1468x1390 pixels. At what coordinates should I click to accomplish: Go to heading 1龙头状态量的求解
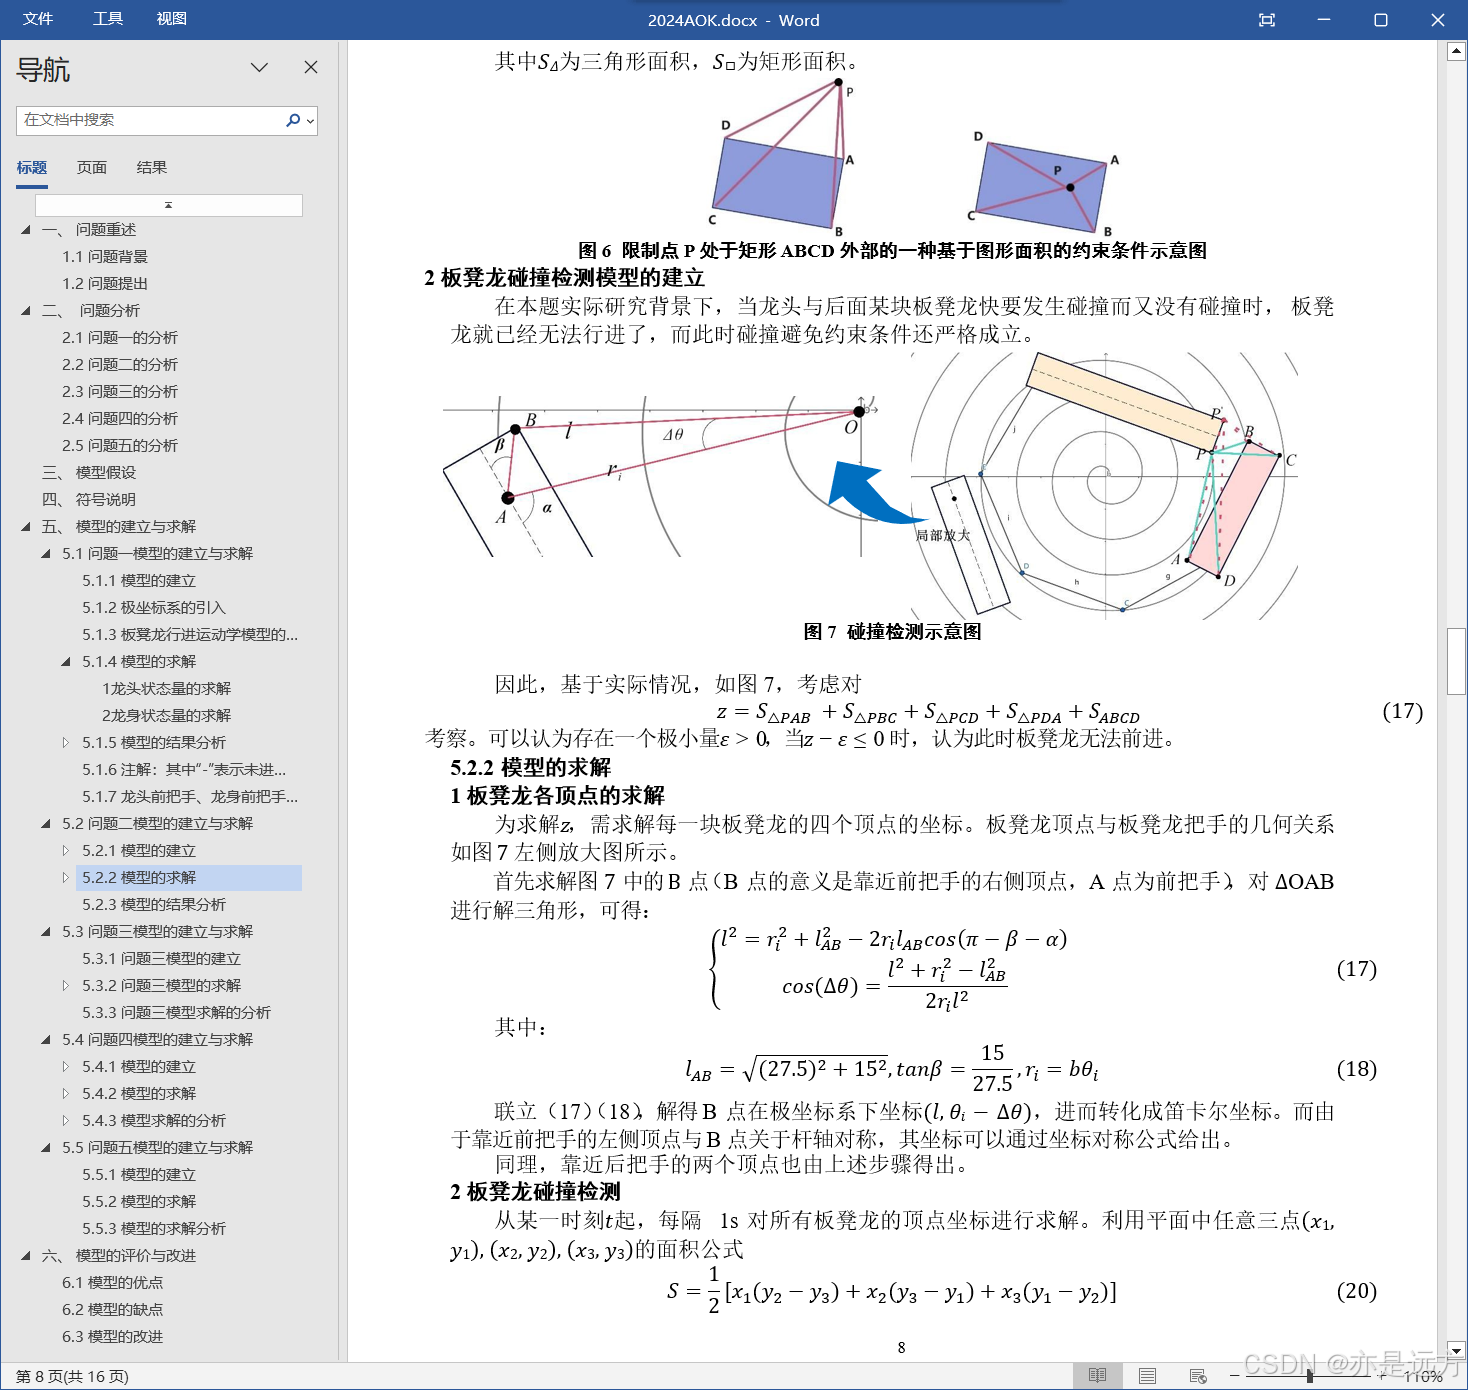tap(166, 689)
